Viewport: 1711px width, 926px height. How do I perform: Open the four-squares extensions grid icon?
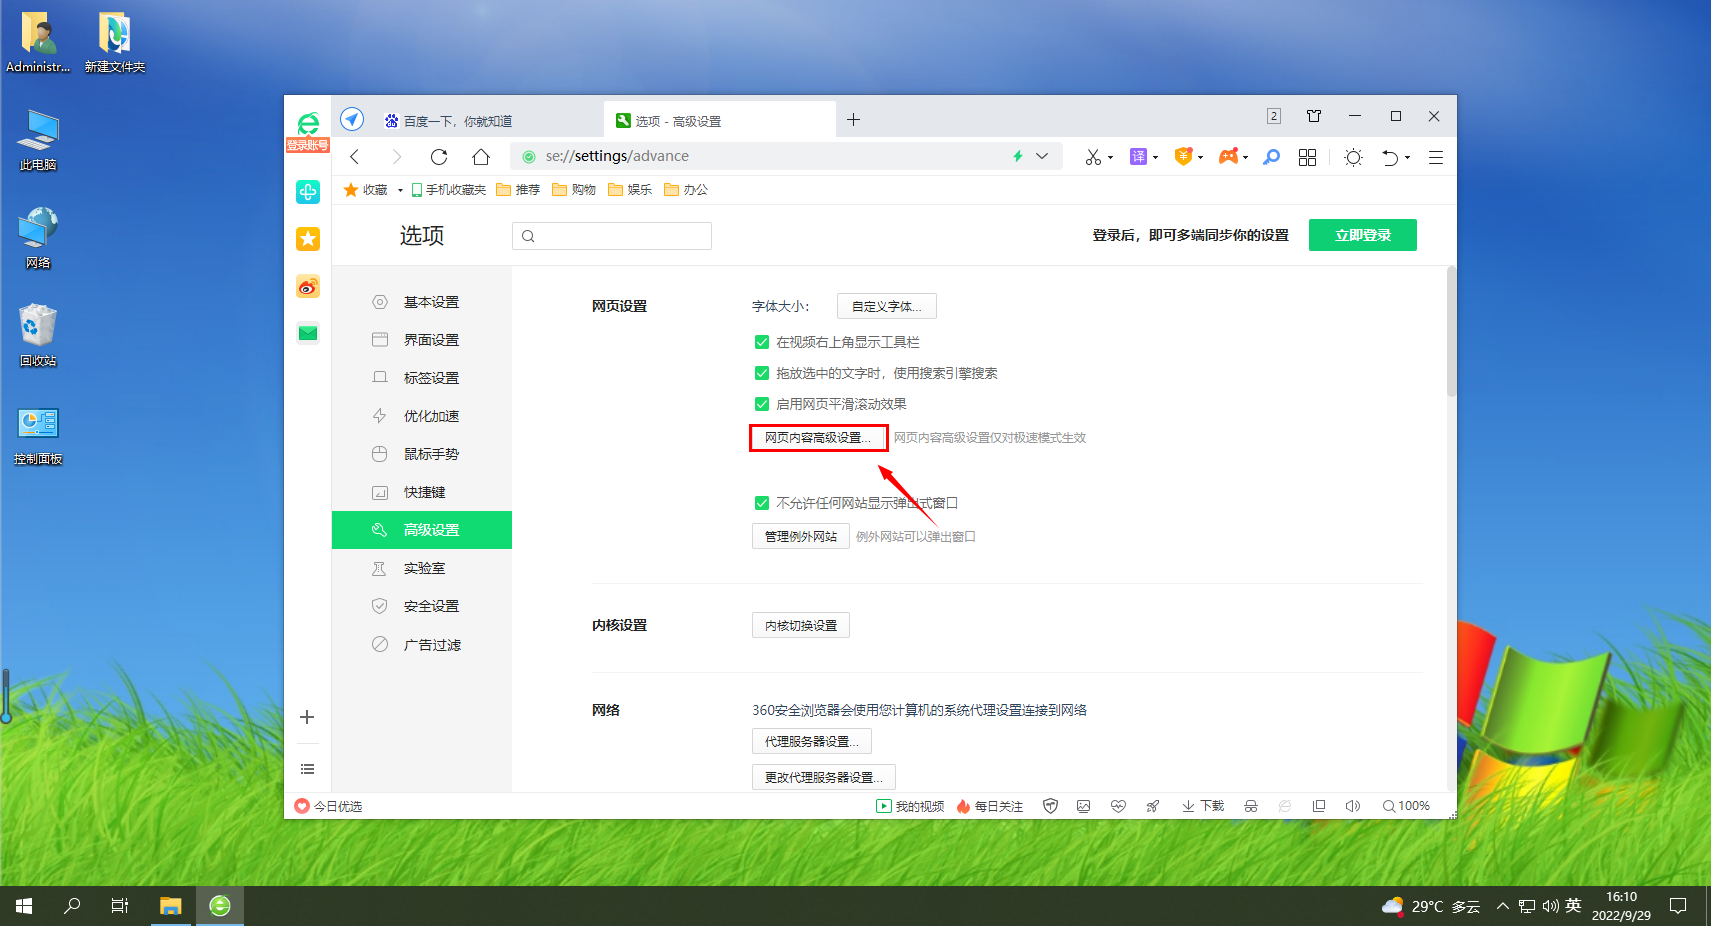pos(1307,157)
